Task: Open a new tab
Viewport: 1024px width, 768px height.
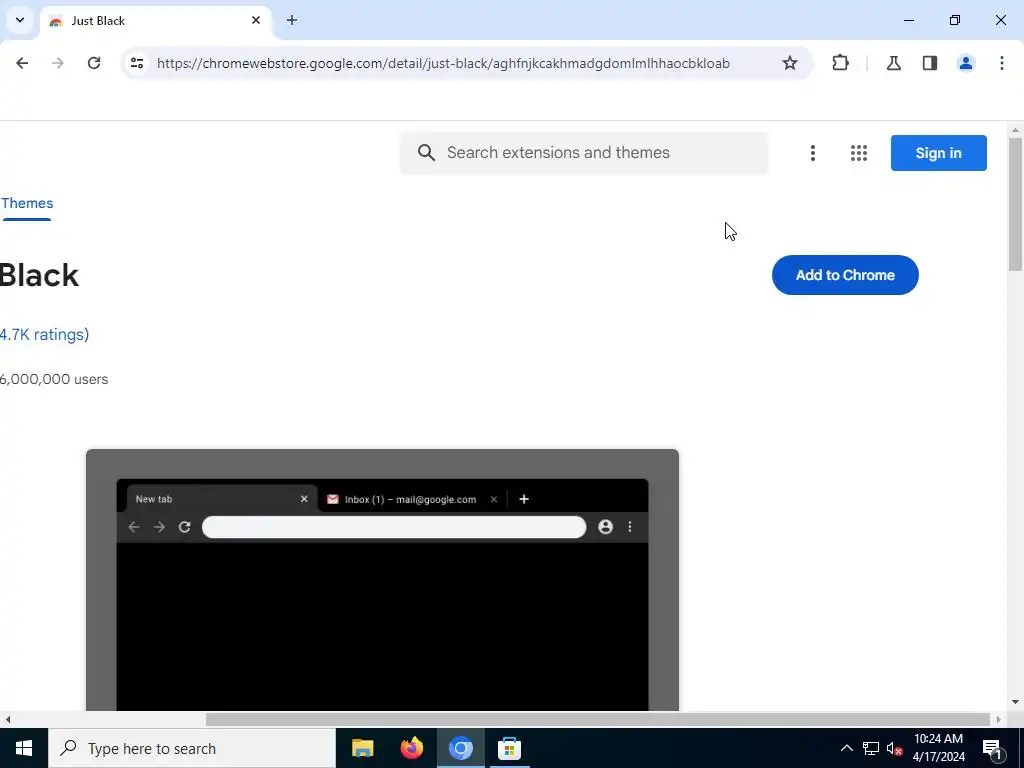Action: click(x=292, y=20)
